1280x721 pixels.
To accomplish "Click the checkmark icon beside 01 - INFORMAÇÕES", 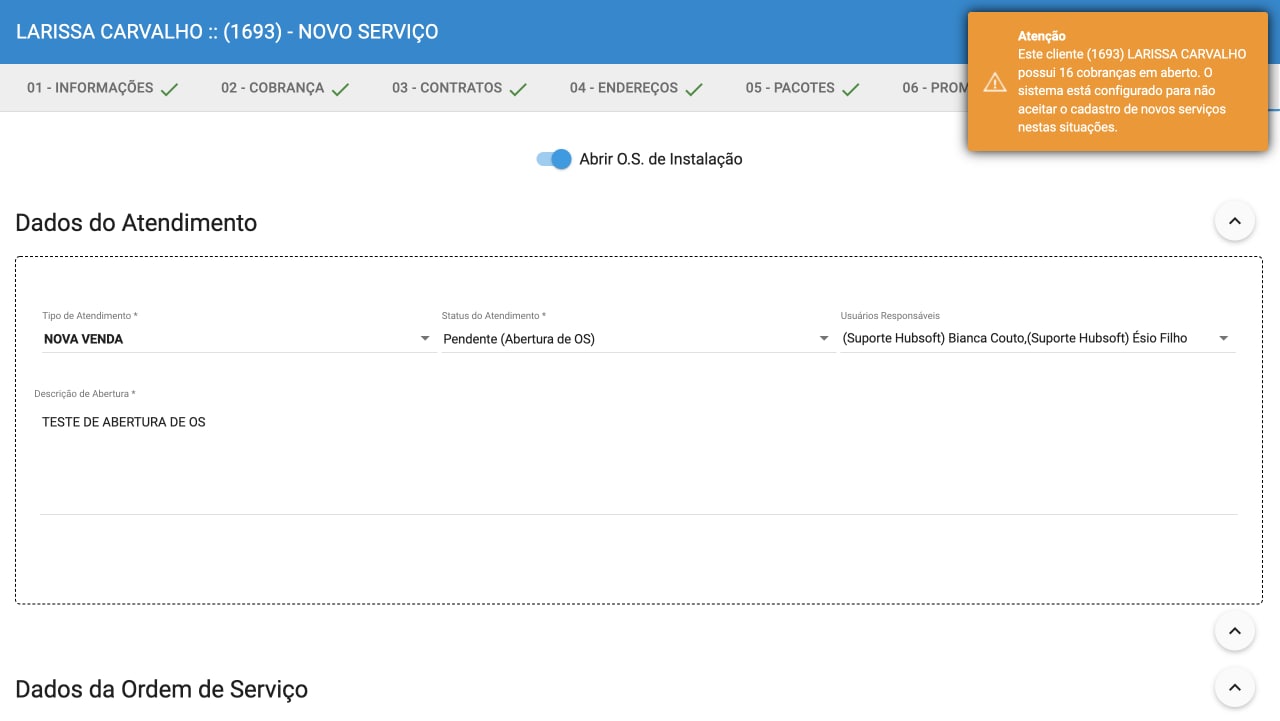I will [x=169, y=89].
